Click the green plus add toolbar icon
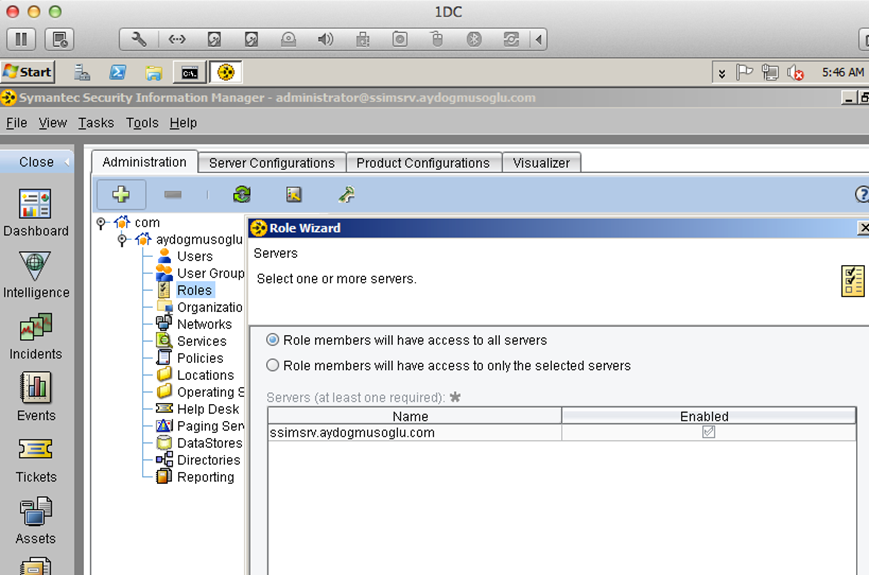 121,194
